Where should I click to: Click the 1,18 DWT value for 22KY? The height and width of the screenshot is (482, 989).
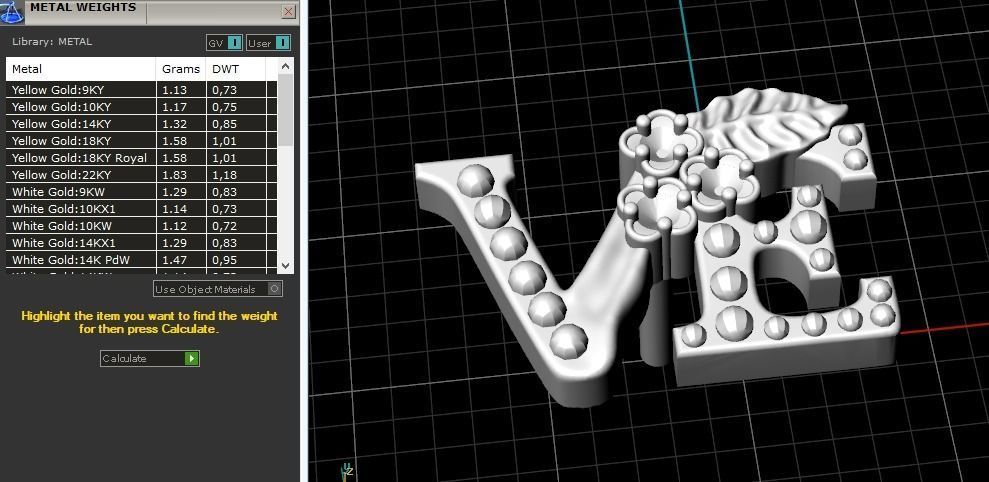pos(225,175)
